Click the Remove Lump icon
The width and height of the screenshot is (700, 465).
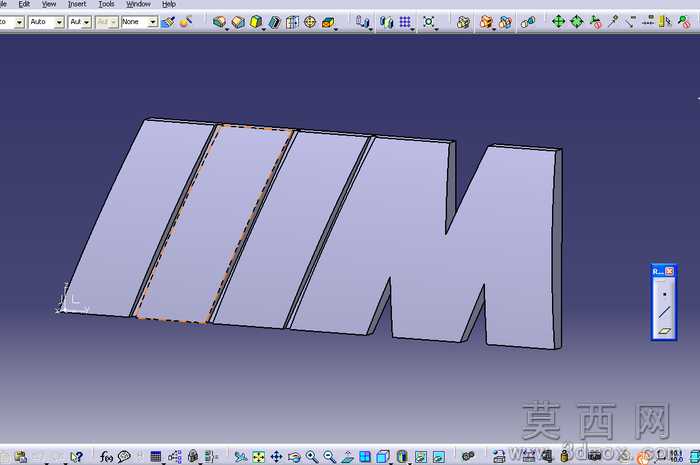(528, 22)
